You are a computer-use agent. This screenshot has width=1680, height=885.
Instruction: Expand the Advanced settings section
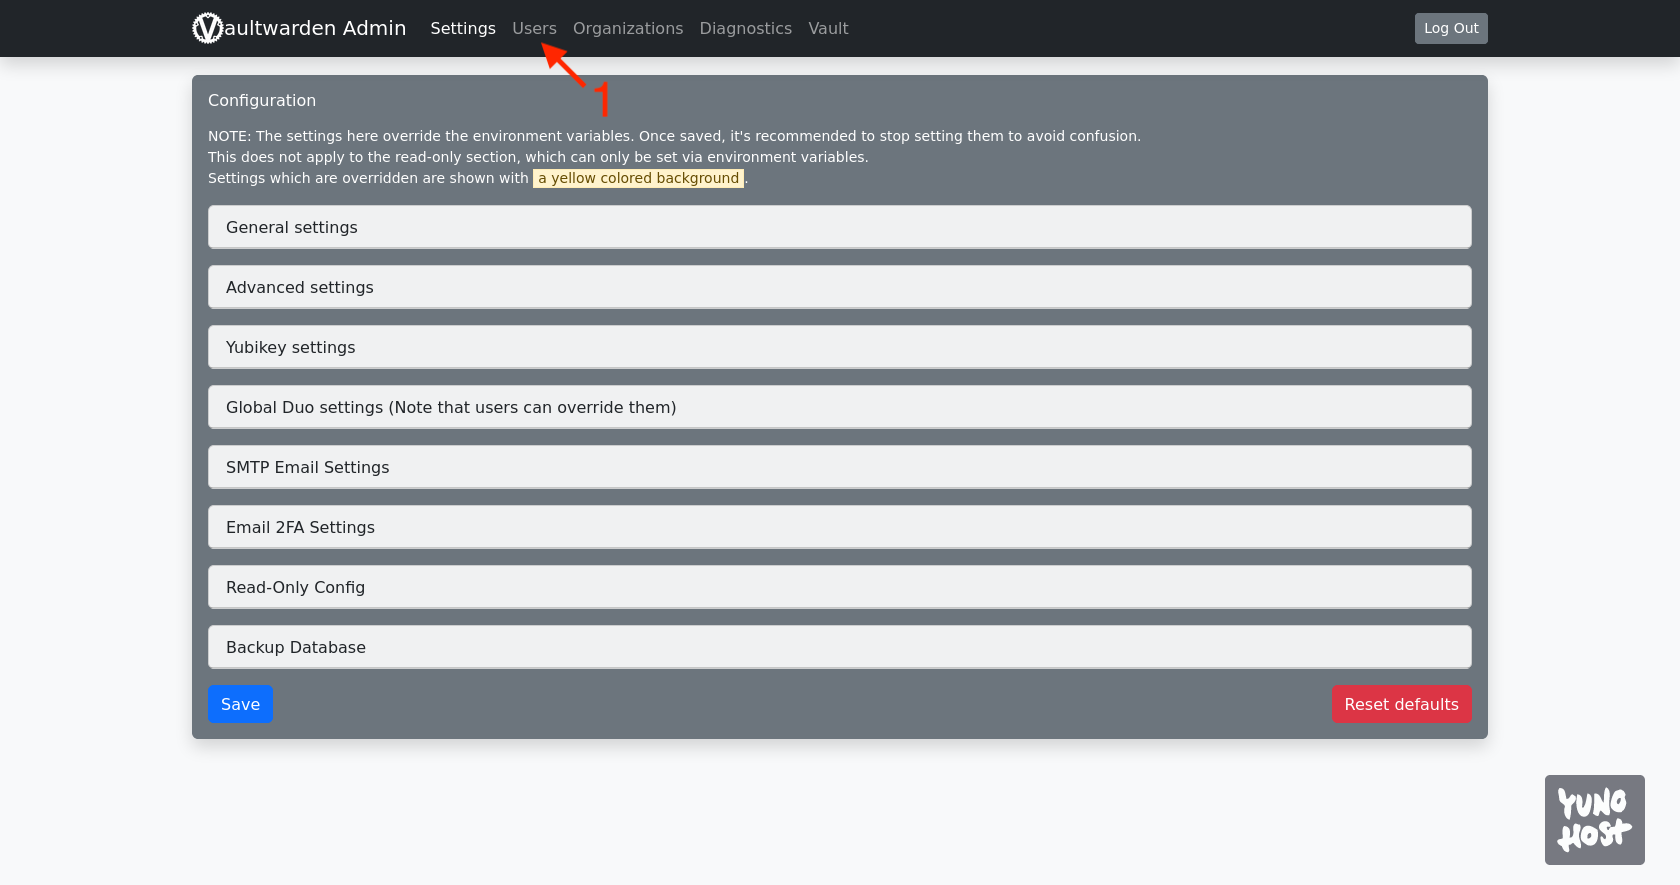tap(839, 287)
